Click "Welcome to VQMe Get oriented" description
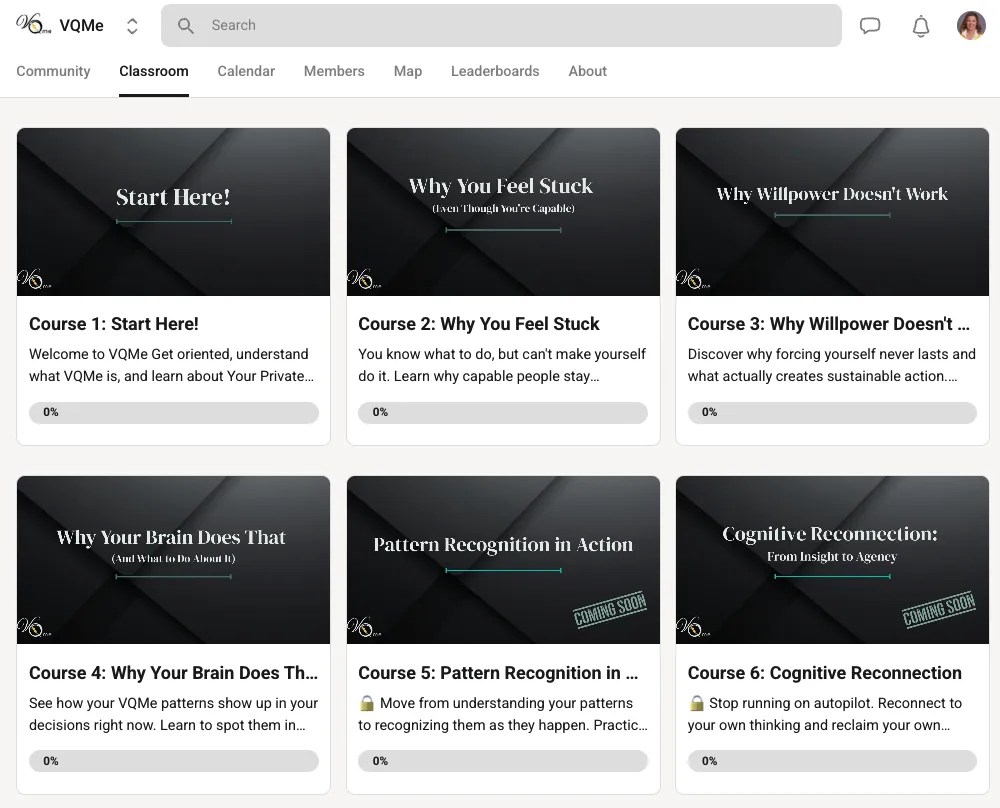 click(x=172, y=365)
